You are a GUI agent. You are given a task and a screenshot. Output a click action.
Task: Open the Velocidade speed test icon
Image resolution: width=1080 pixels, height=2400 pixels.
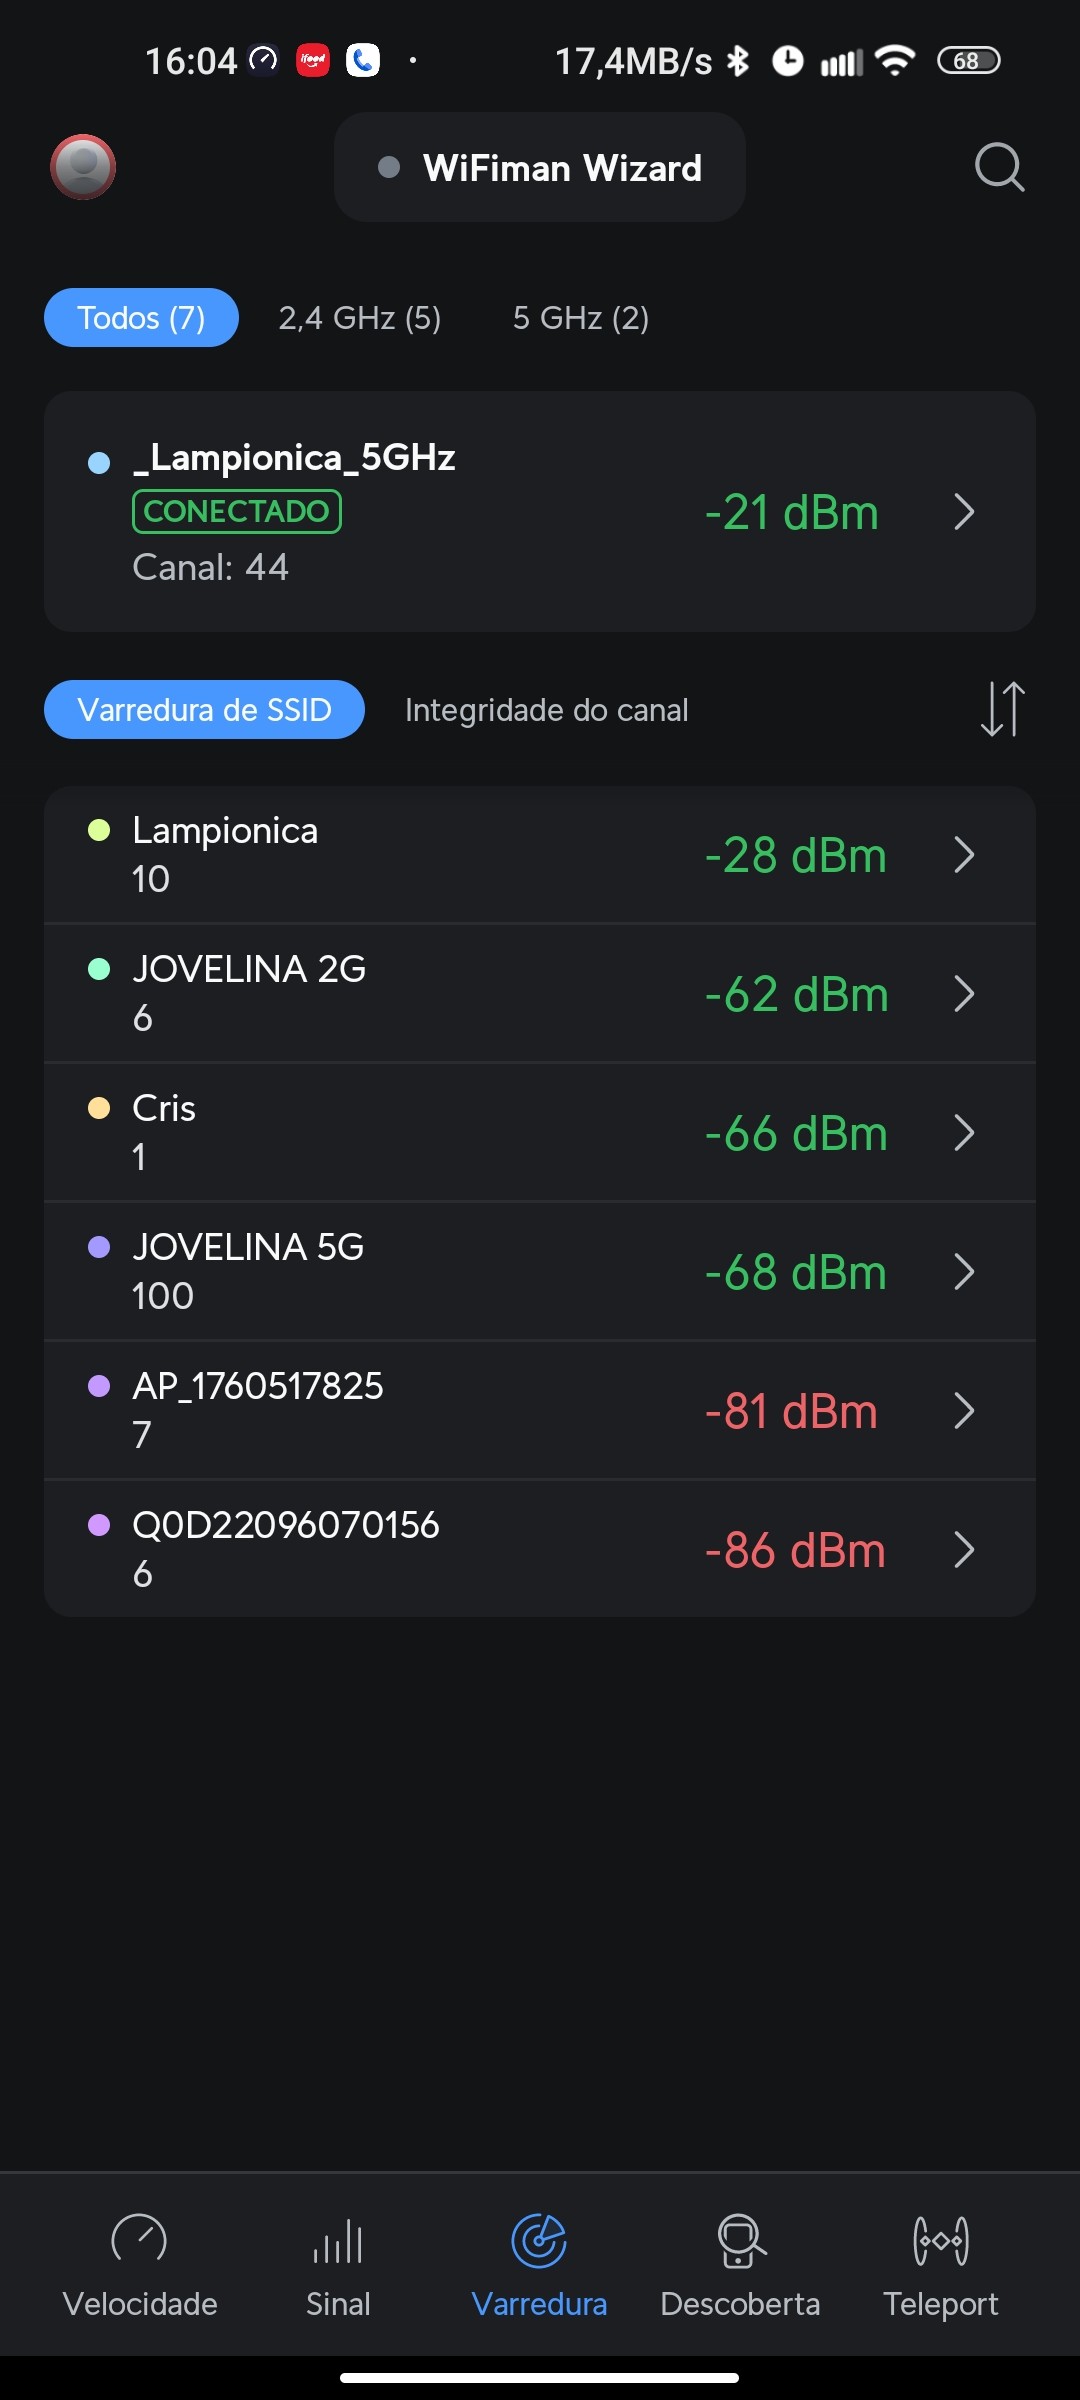[x=139, y=2240]
